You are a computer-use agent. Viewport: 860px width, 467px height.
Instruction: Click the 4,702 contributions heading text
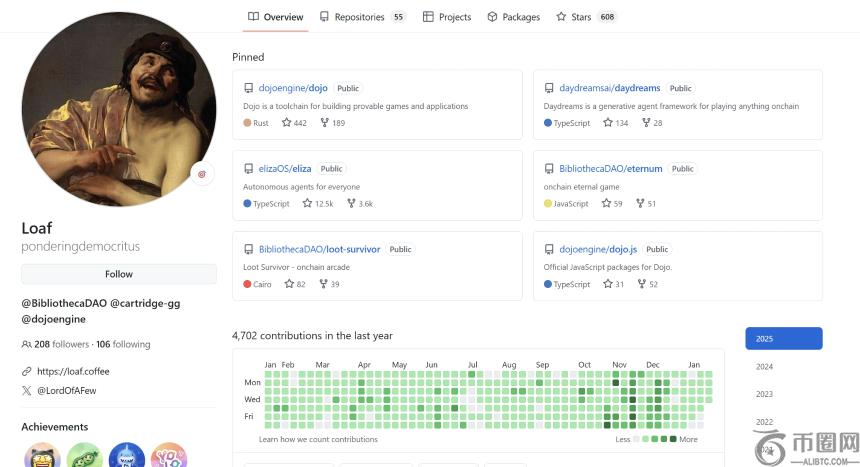coord(312,335)
